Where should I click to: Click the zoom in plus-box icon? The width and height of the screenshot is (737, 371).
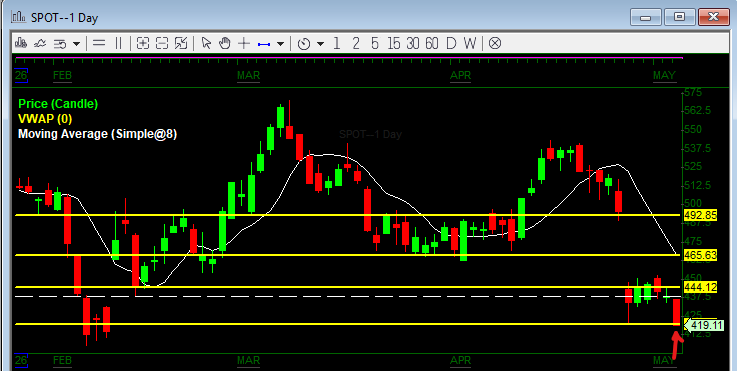143,44
